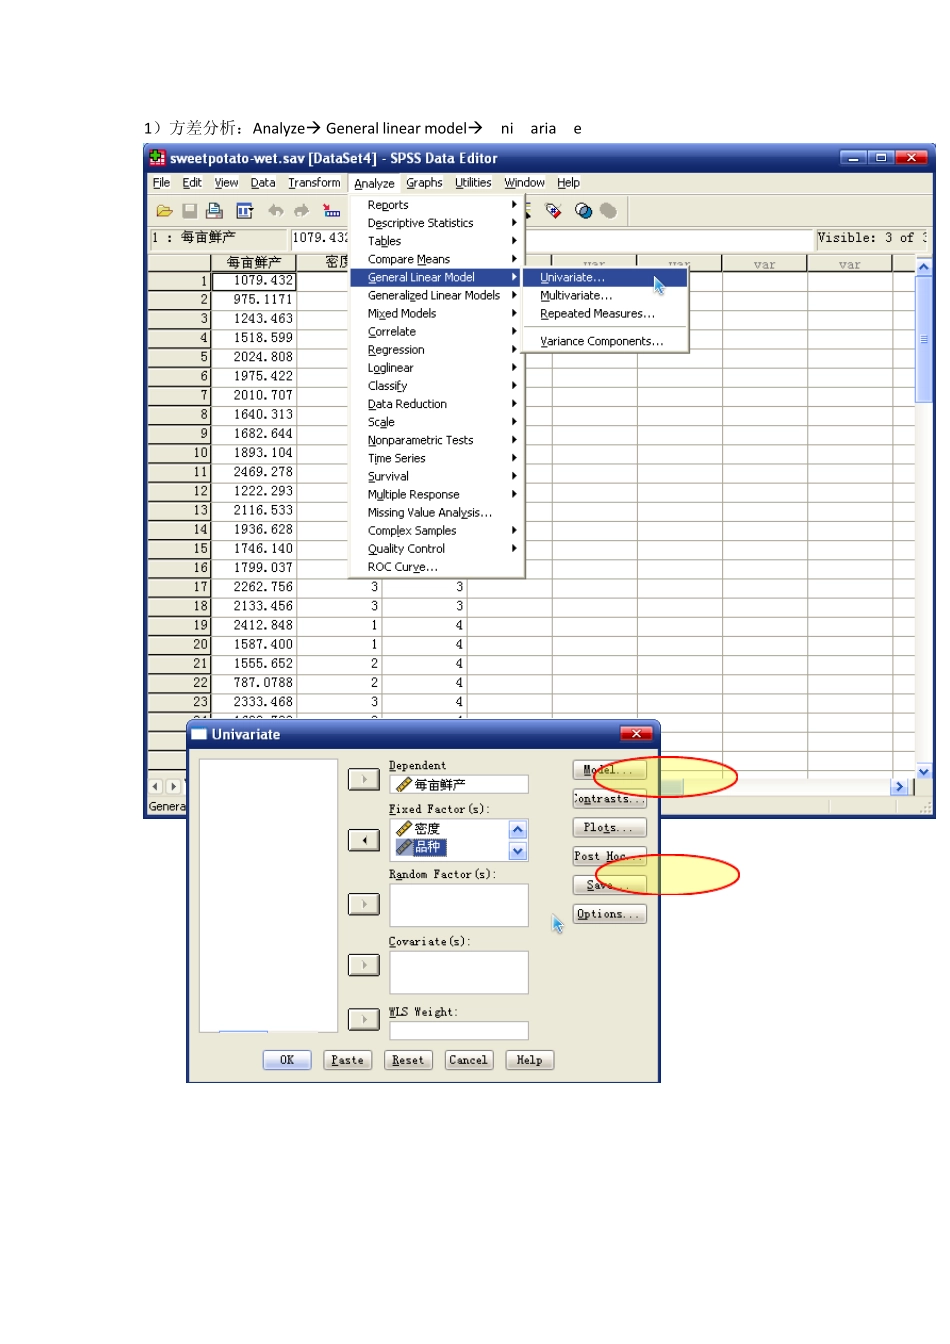Click the Data Editor vertical scrollbar up arrow
Image resolution: width=950 pixels, height=1344 pixels.
(924, 267)
